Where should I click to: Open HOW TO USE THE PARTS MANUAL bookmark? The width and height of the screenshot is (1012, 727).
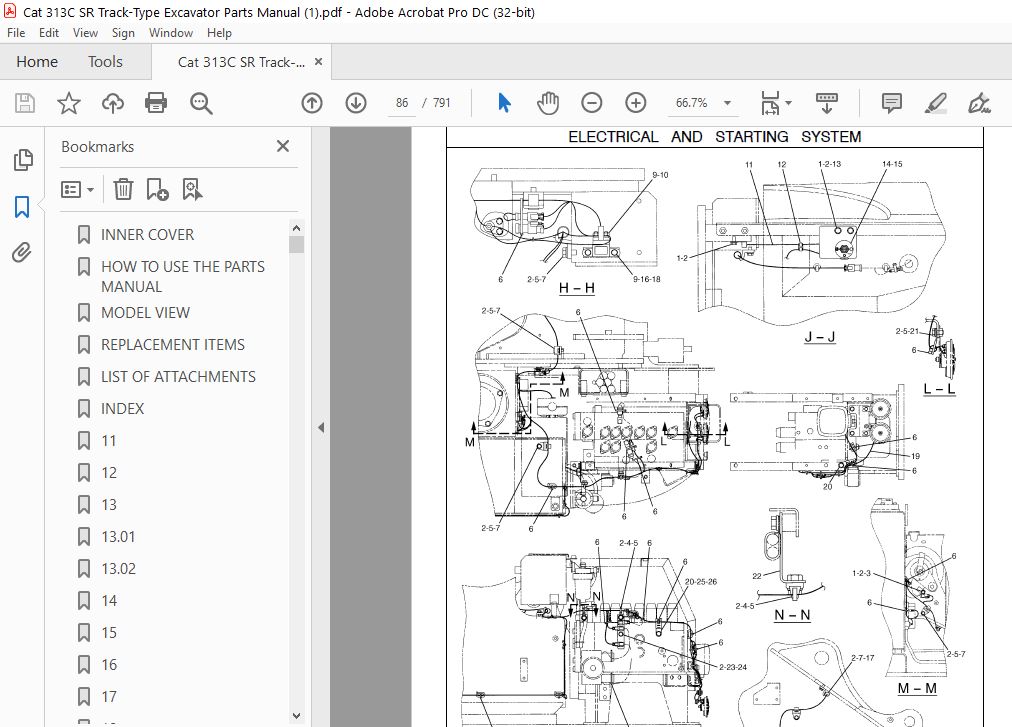click(x=183, y=276)
